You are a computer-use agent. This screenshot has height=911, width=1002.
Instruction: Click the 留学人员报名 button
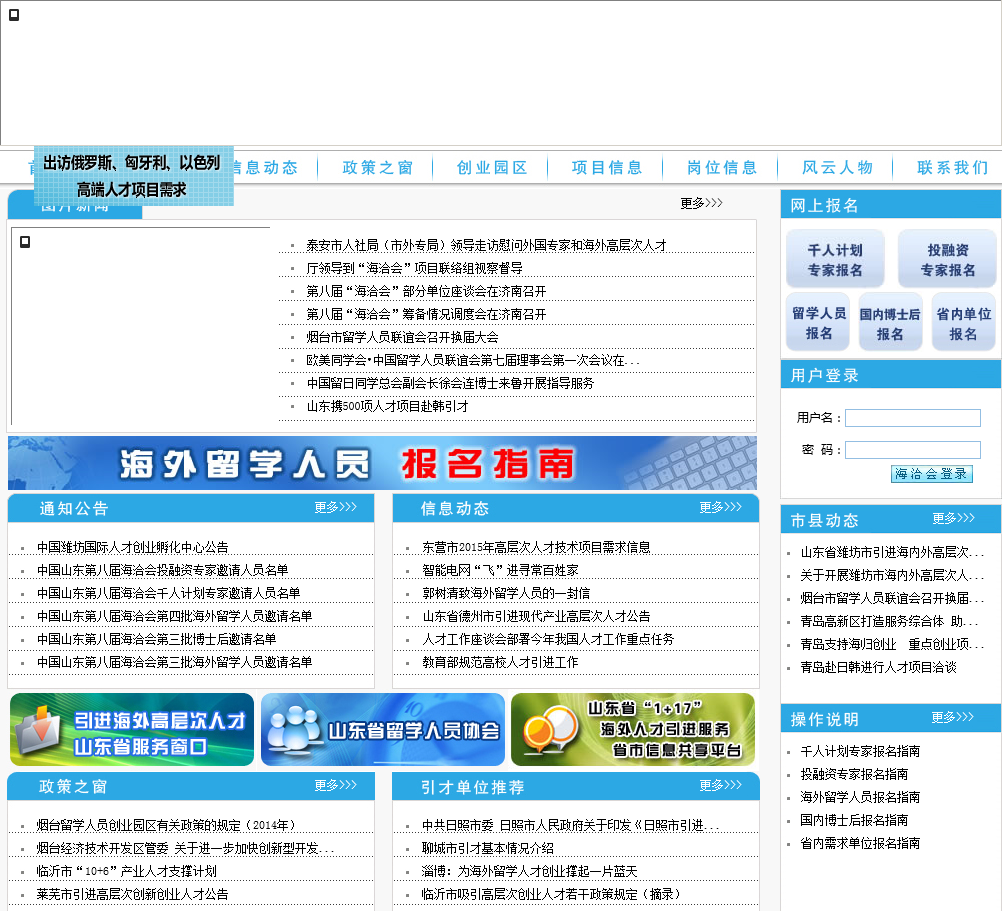[x=819, y=322]
